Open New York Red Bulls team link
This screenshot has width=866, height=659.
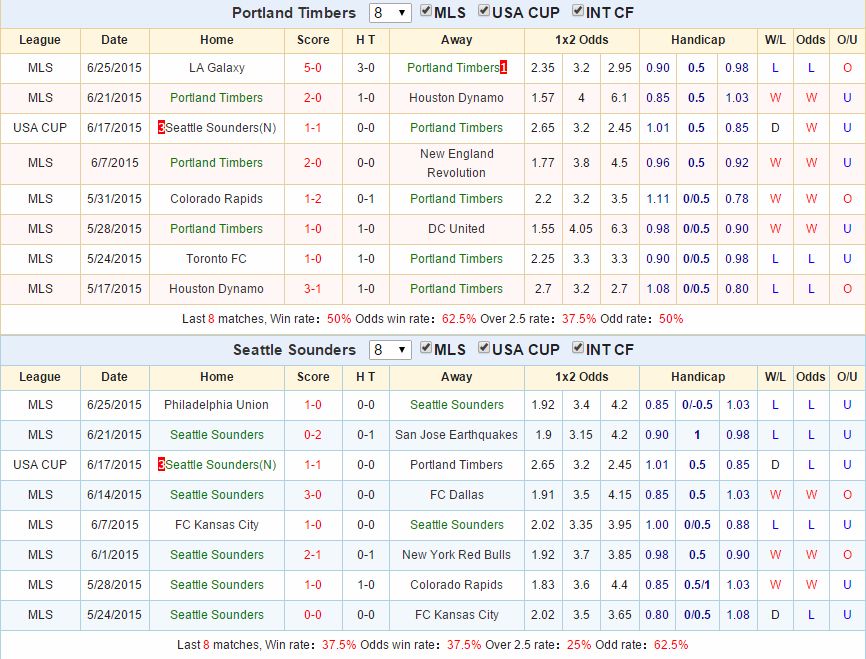click(456, 555)
